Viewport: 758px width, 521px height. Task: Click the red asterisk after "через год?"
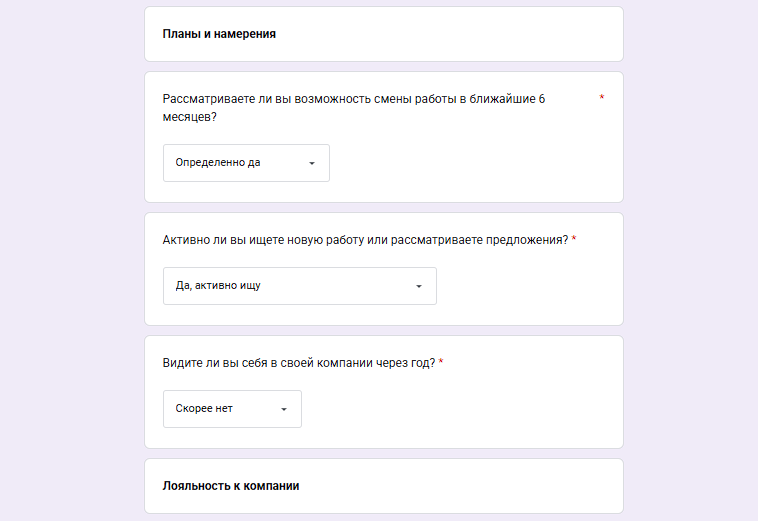441,363
